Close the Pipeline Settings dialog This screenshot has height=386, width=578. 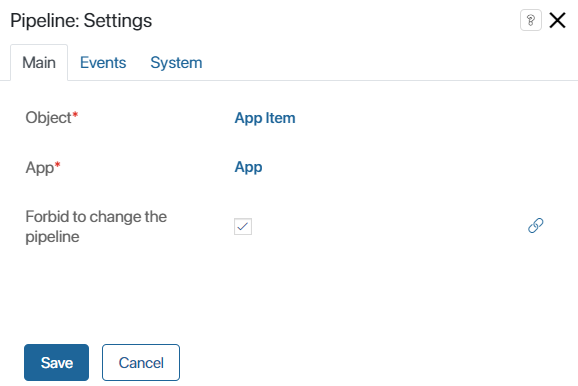coord(557,20)
